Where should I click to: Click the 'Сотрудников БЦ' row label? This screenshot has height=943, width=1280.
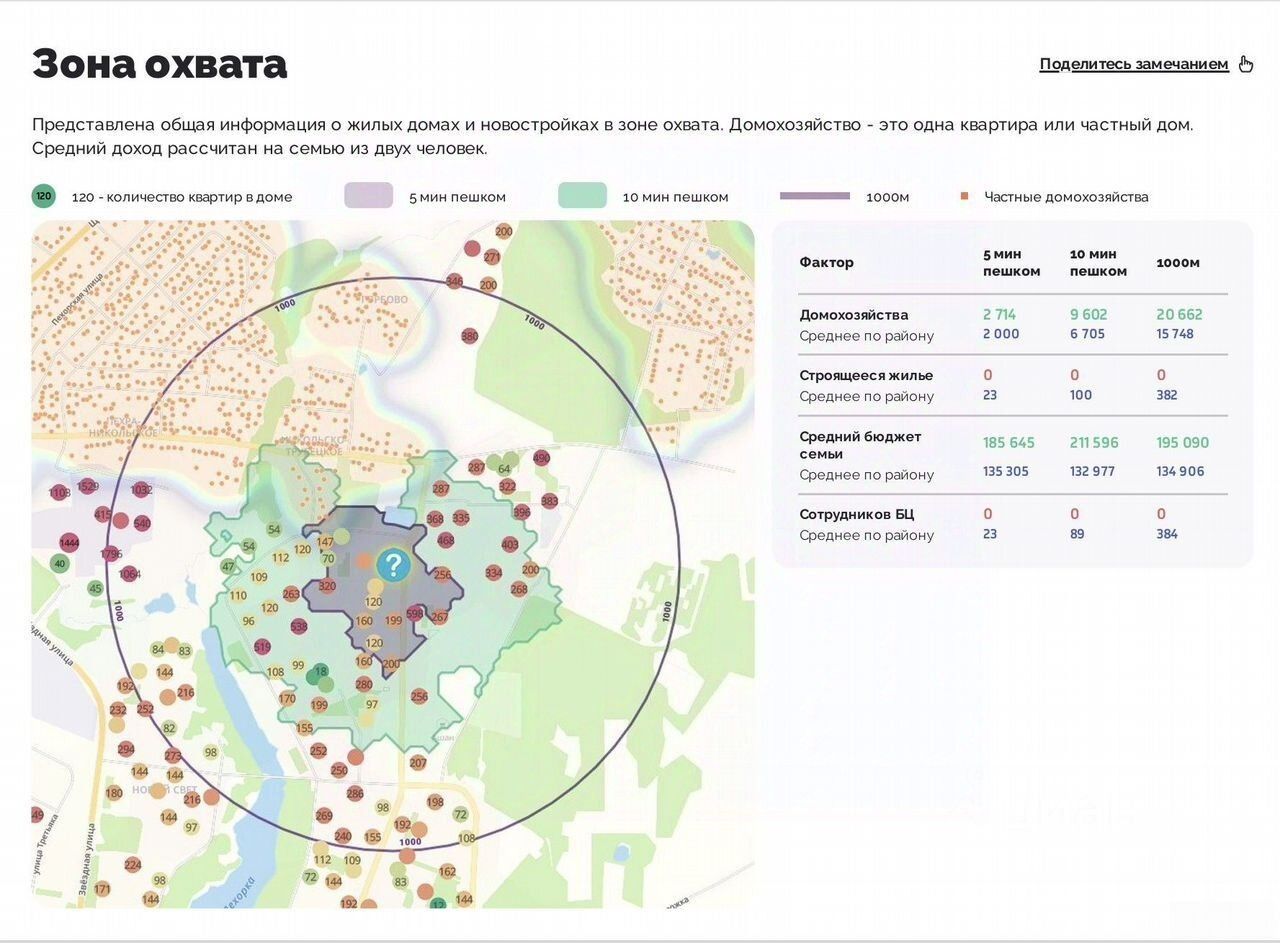[857, 515]
